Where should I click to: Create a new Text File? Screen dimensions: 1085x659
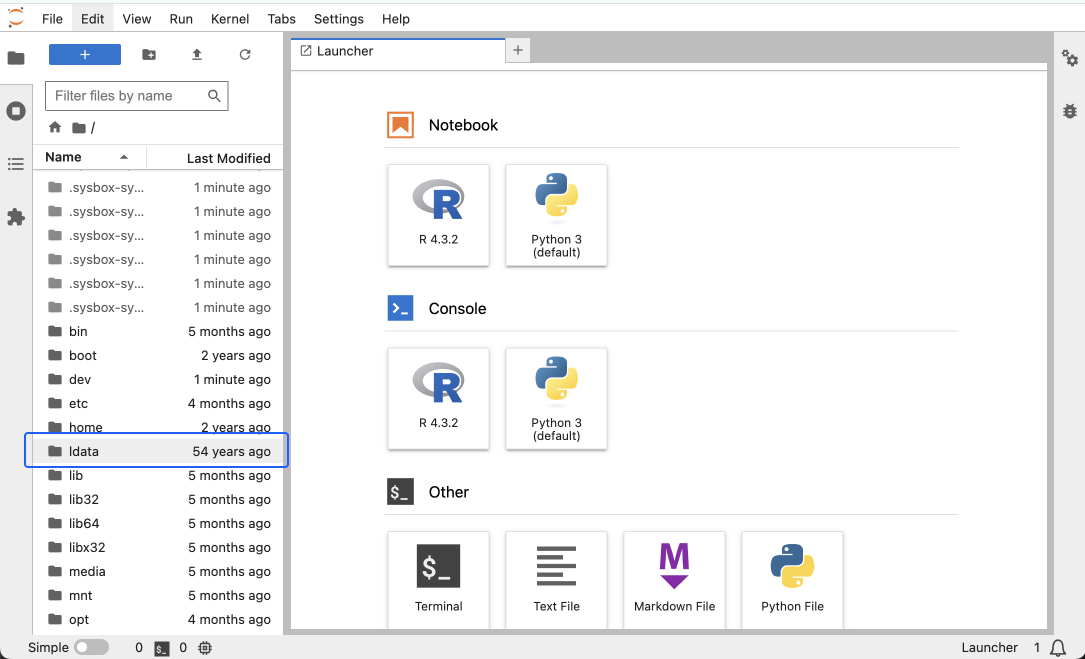(556, 580)
